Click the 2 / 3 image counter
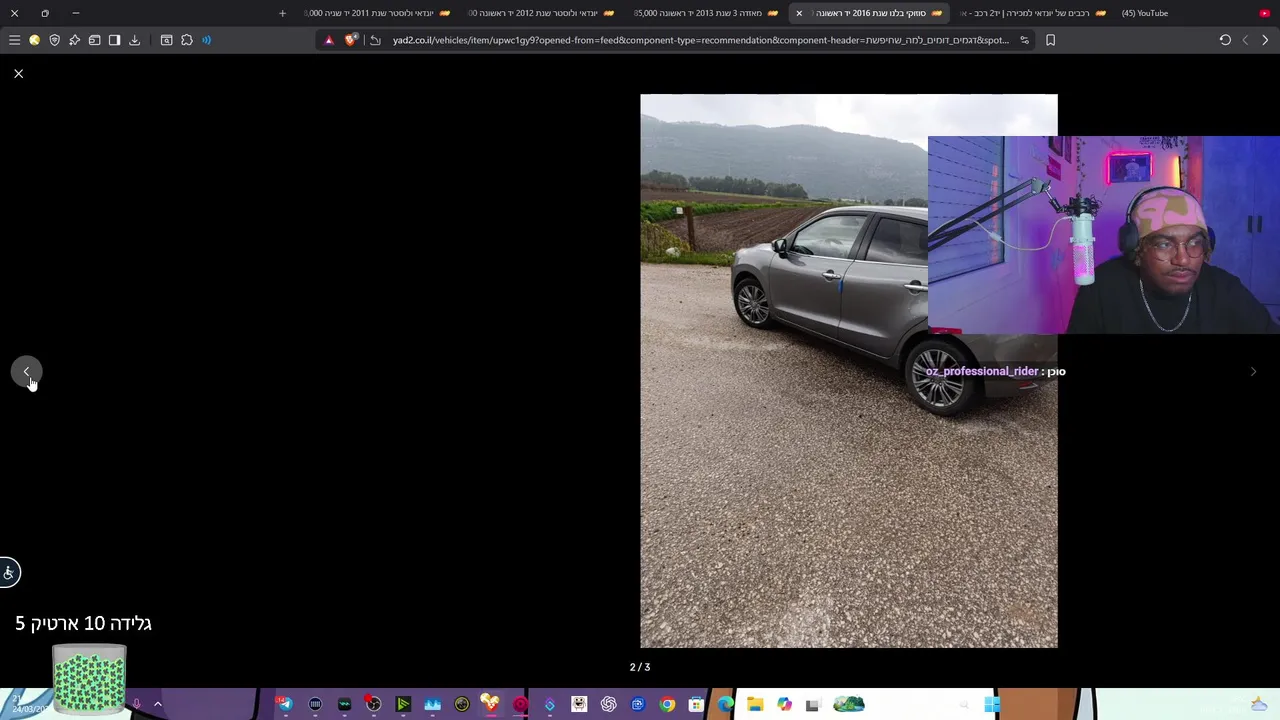Screen dimensions: 1280x720 (x=640, y=667)
